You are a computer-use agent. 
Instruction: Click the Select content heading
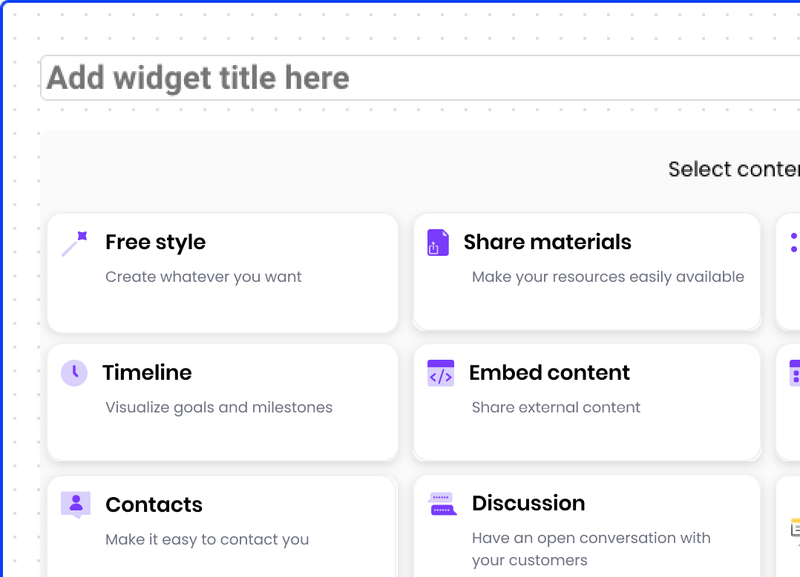click(733, 168)
